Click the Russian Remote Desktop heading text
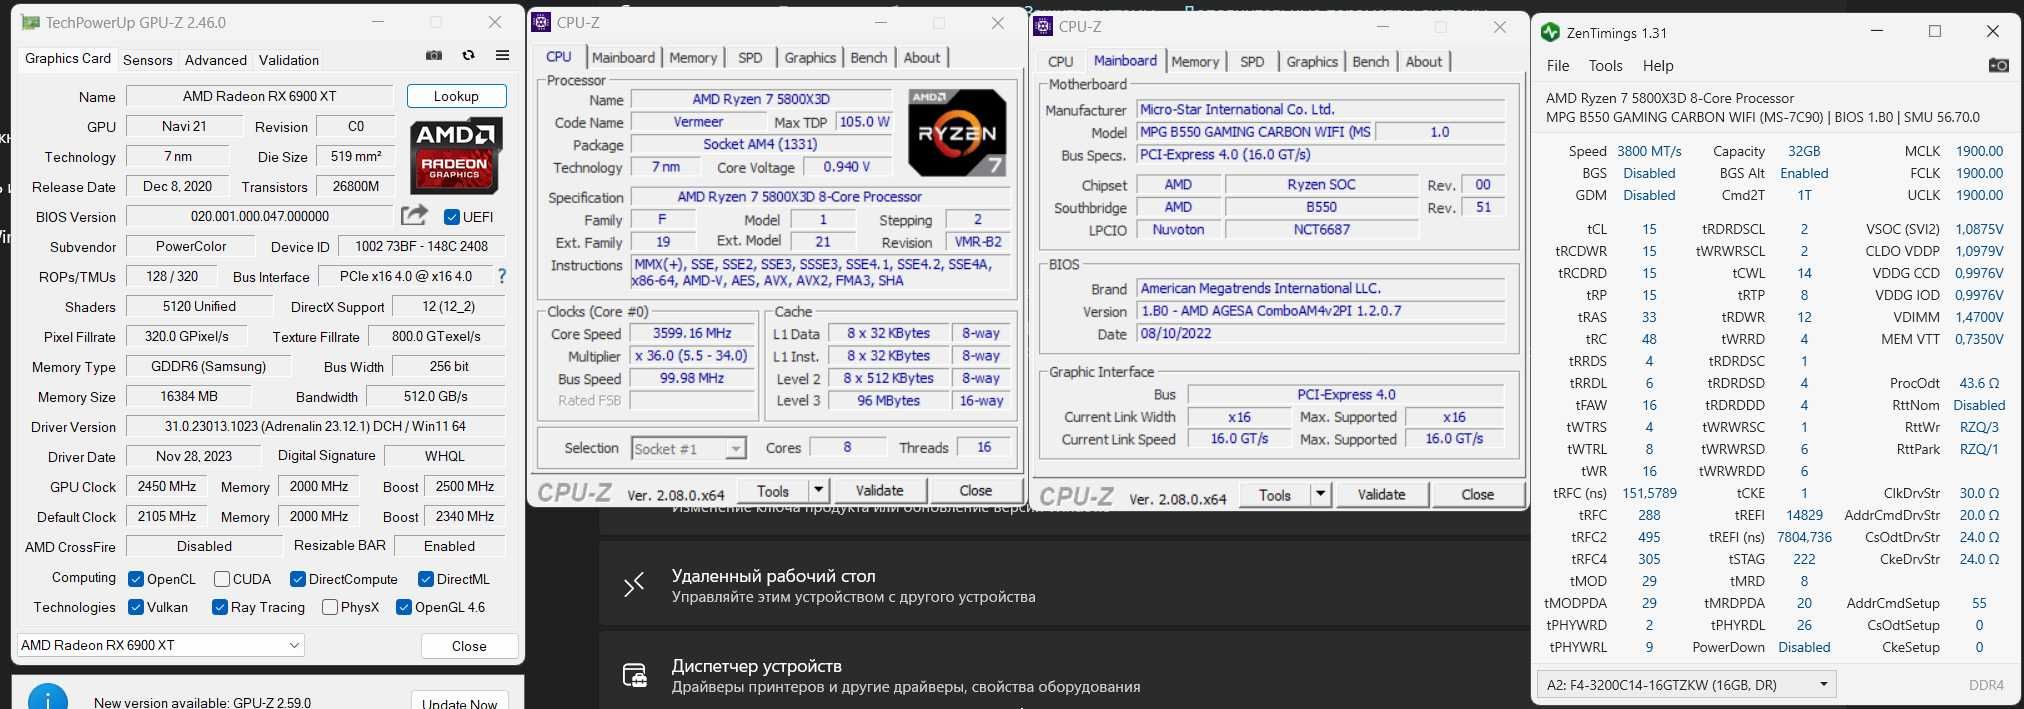 (x=774, y=576)
